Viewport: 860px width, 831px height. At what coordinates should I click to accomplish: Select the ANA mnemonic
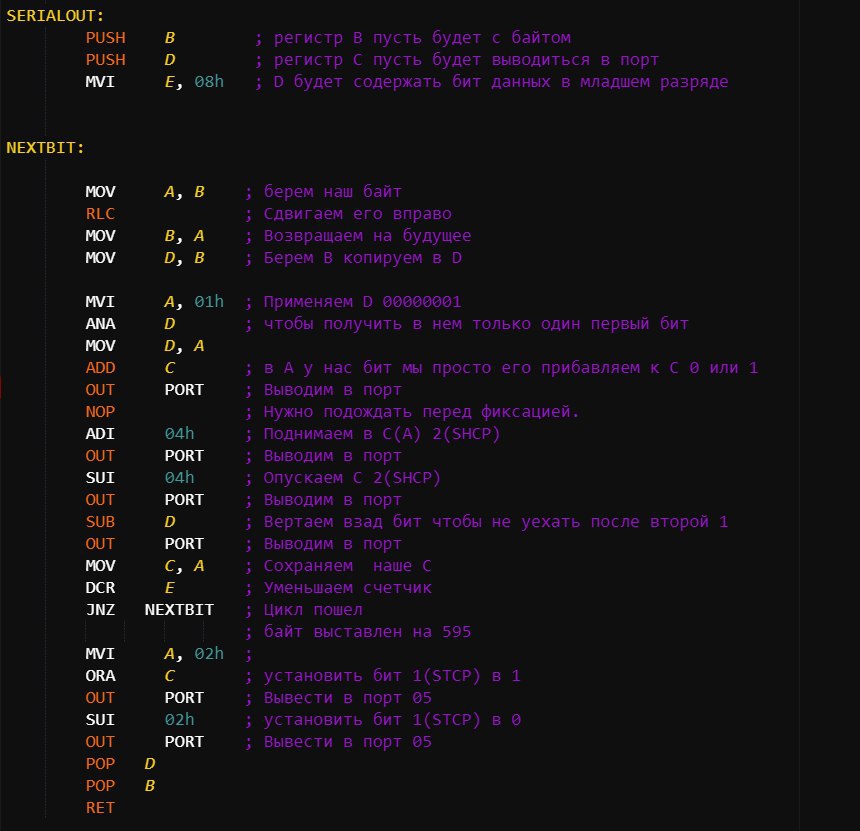click(100, 323)
